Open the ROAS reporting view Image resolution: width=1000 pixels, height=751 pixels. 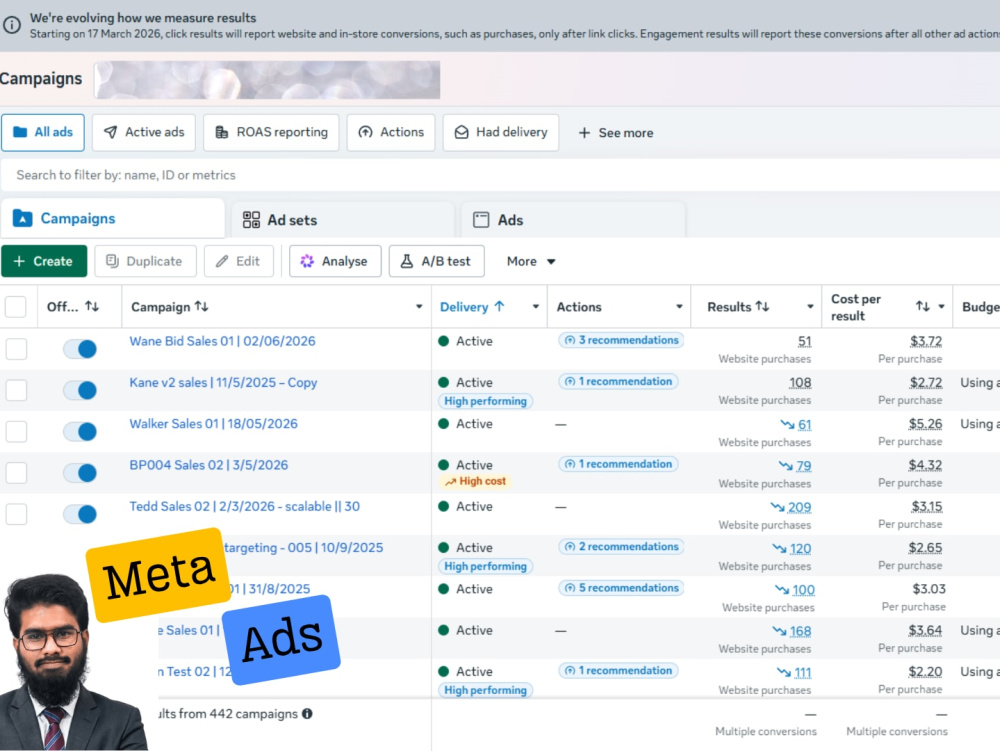point(271,133)
